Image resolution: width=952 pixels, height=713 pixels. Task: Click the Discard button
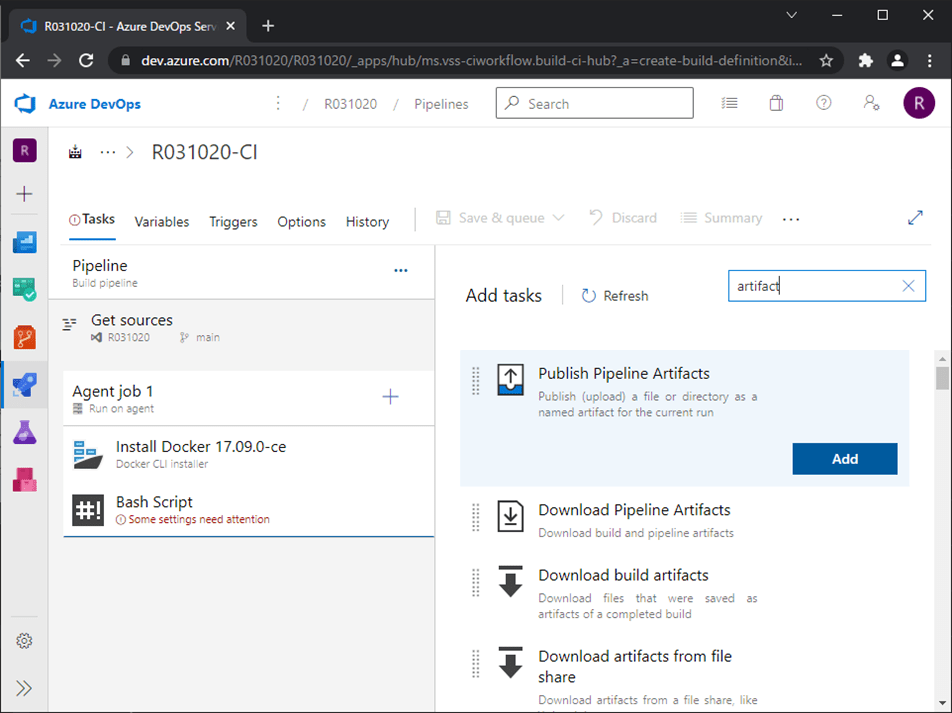coord(623,217)
